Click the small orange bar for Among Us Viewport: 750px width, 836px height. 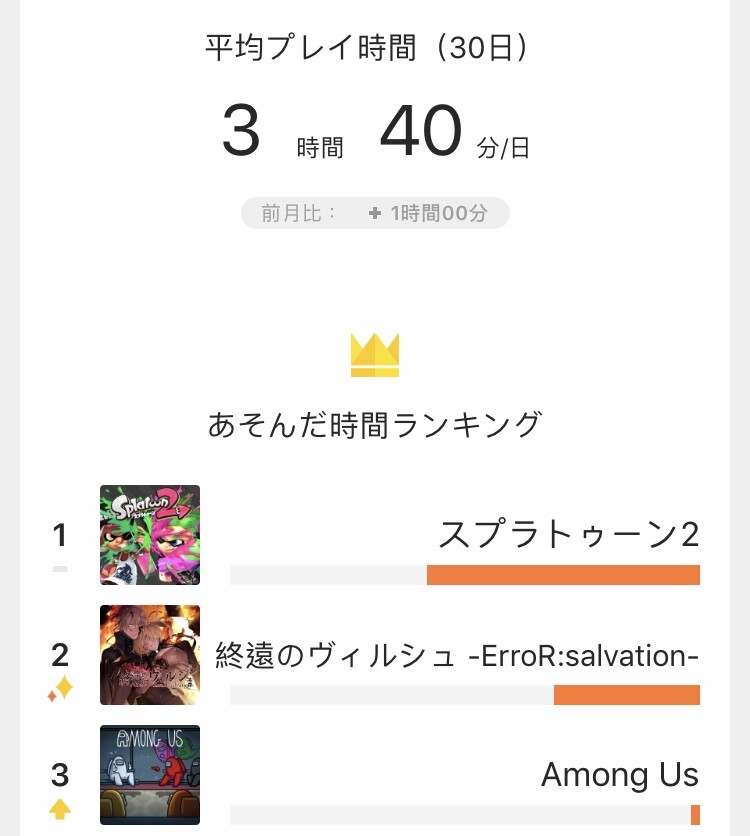[x=695, y=815]
